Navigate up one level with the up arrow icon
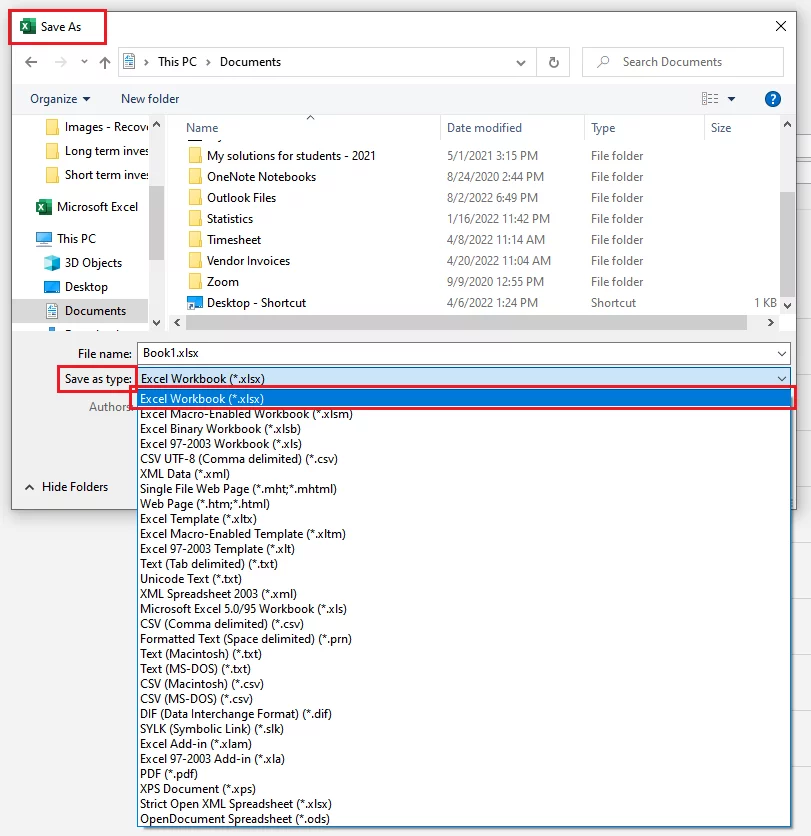The image size is (811, 836). tap(105, 62)
